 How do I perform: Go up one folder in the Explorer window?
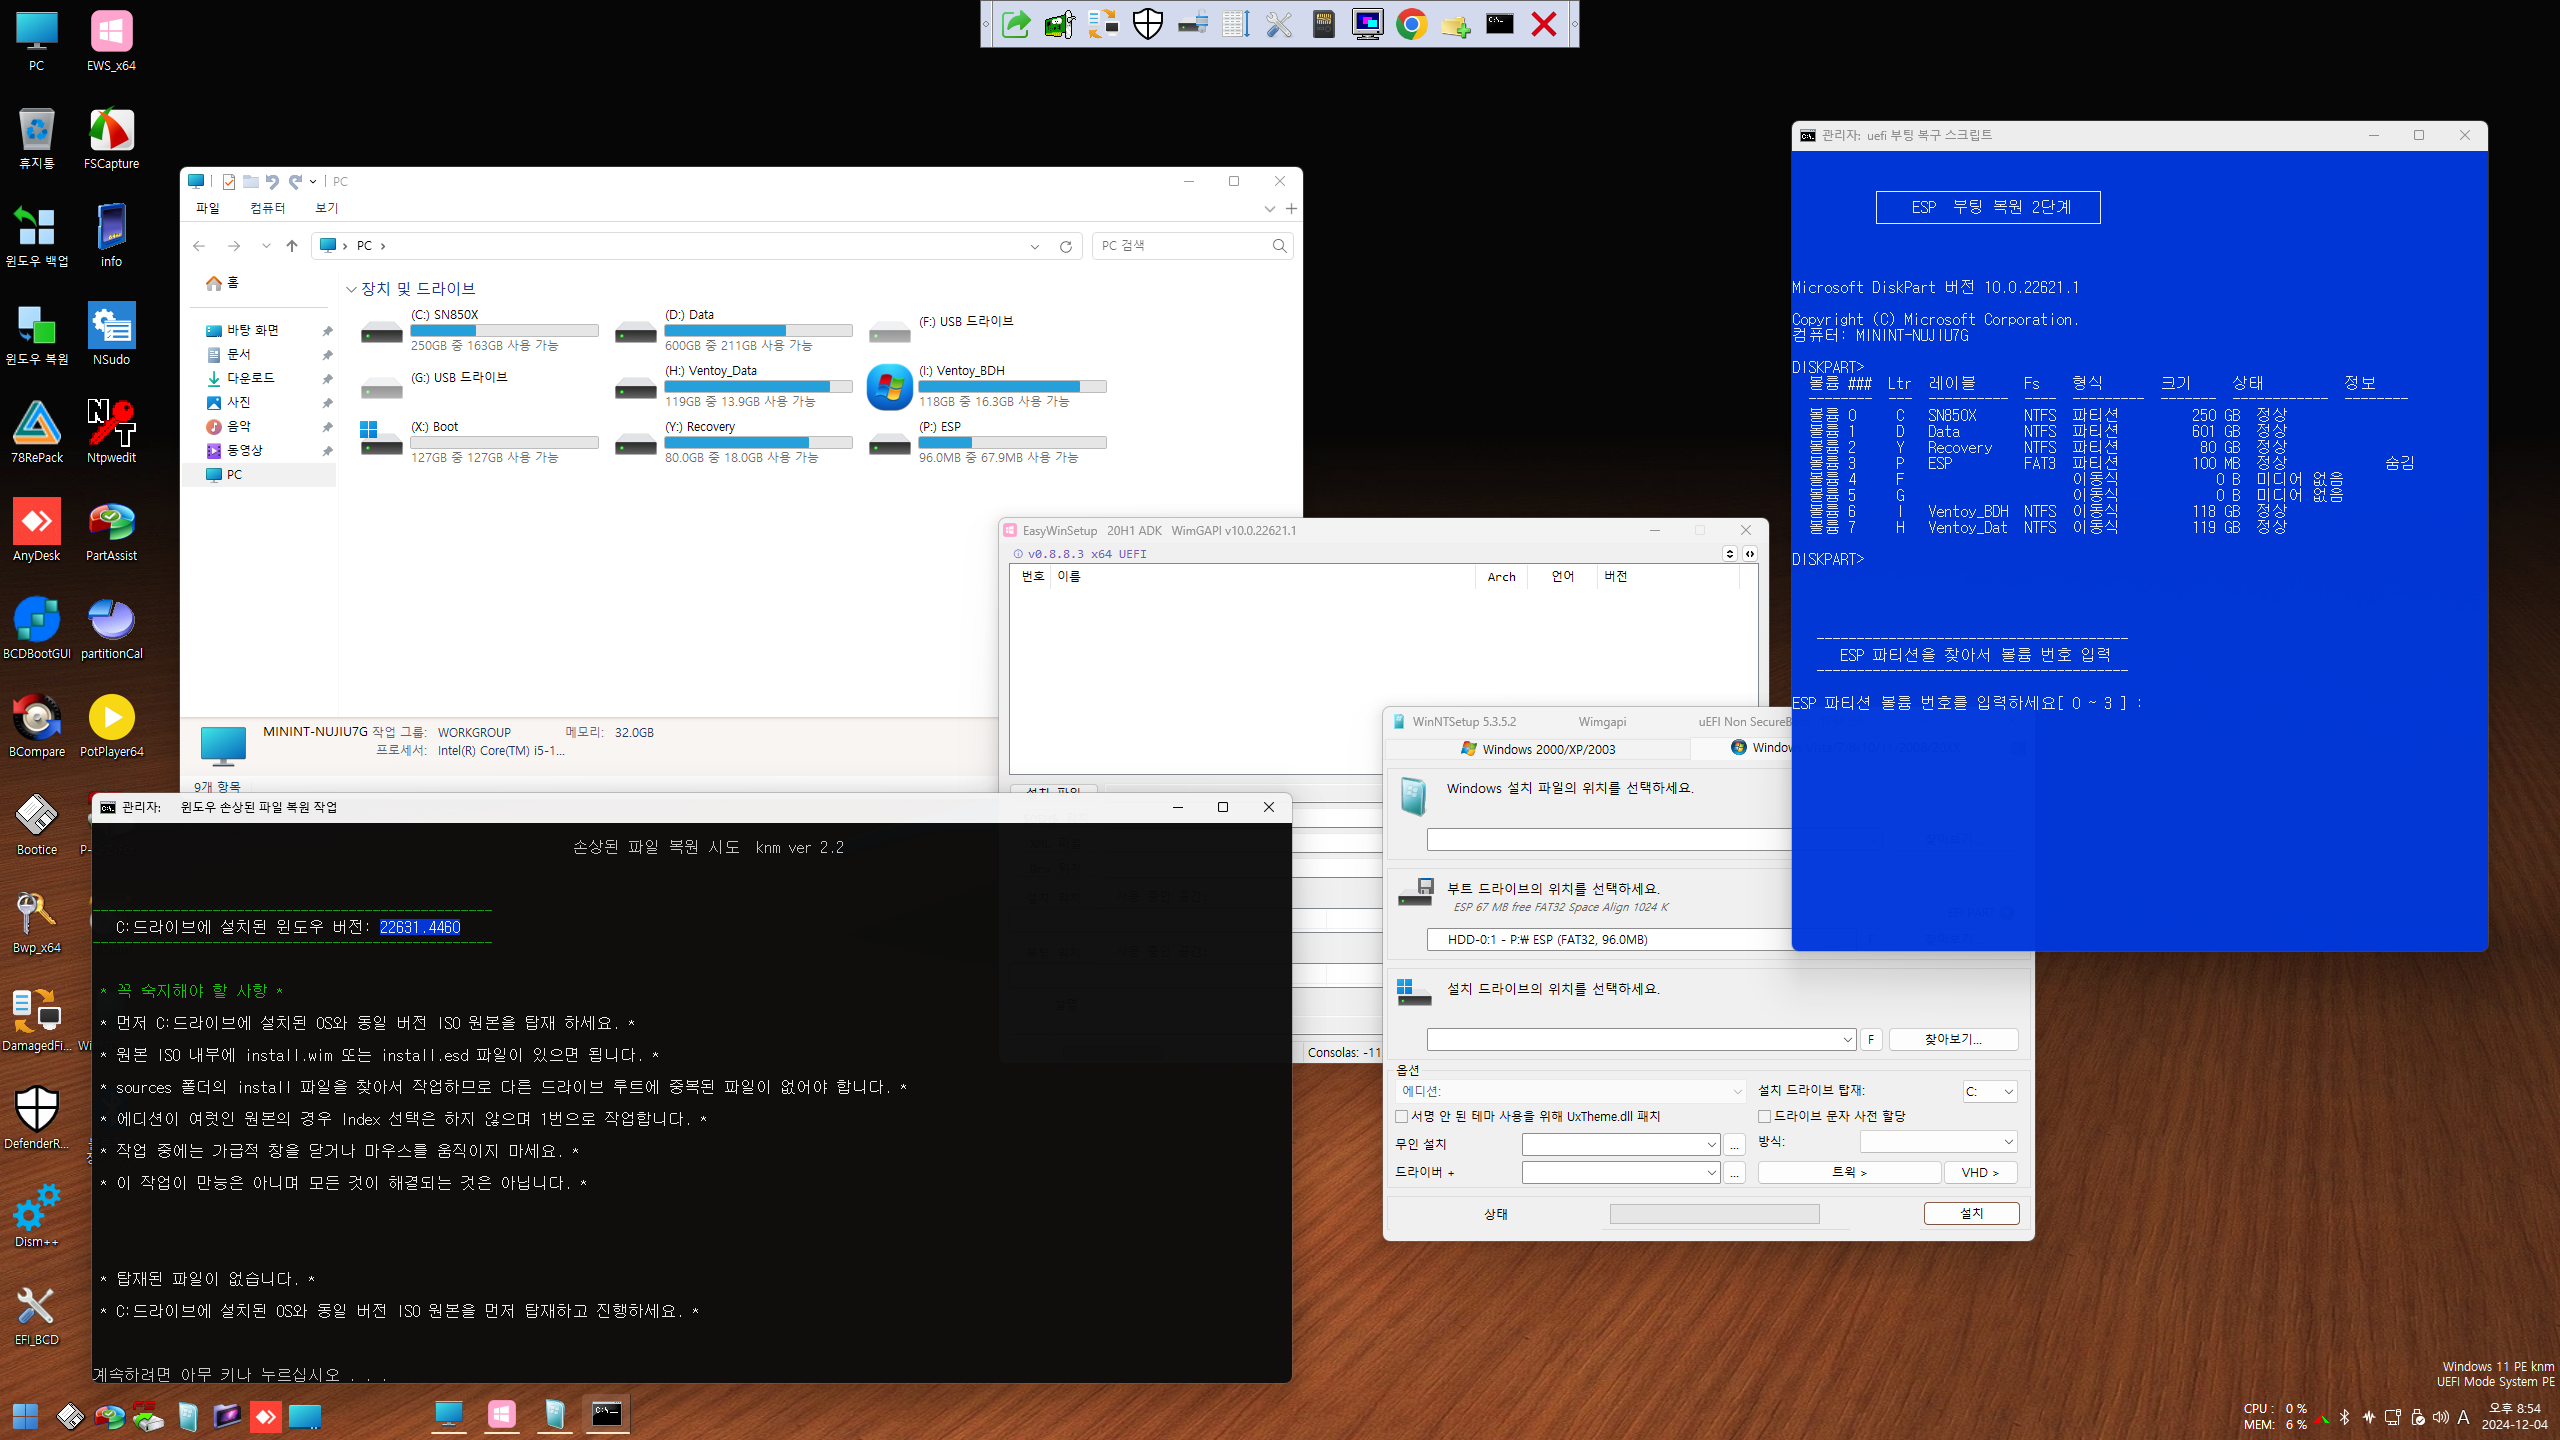coord(292,246)
